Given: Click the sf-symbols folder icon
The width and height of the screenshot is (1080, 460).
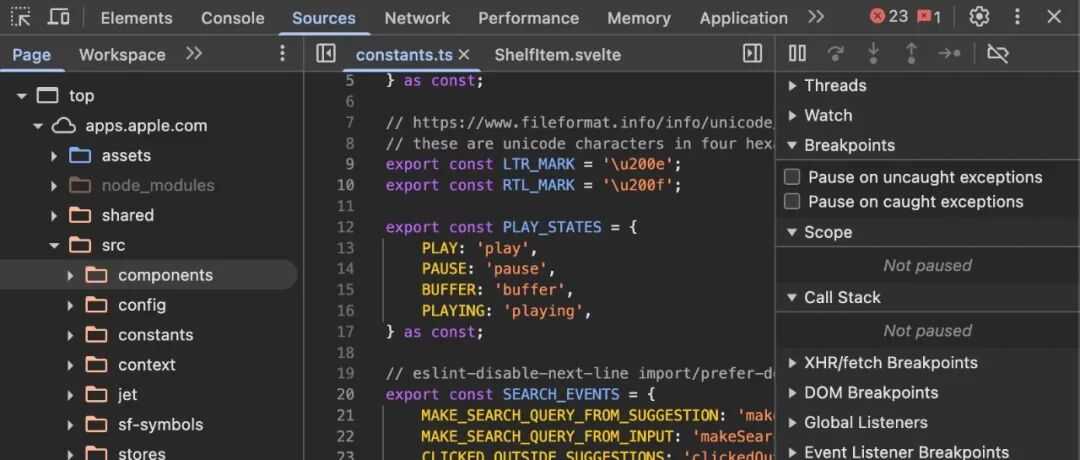Looking at the screenshot, I should tap(96, 424).
